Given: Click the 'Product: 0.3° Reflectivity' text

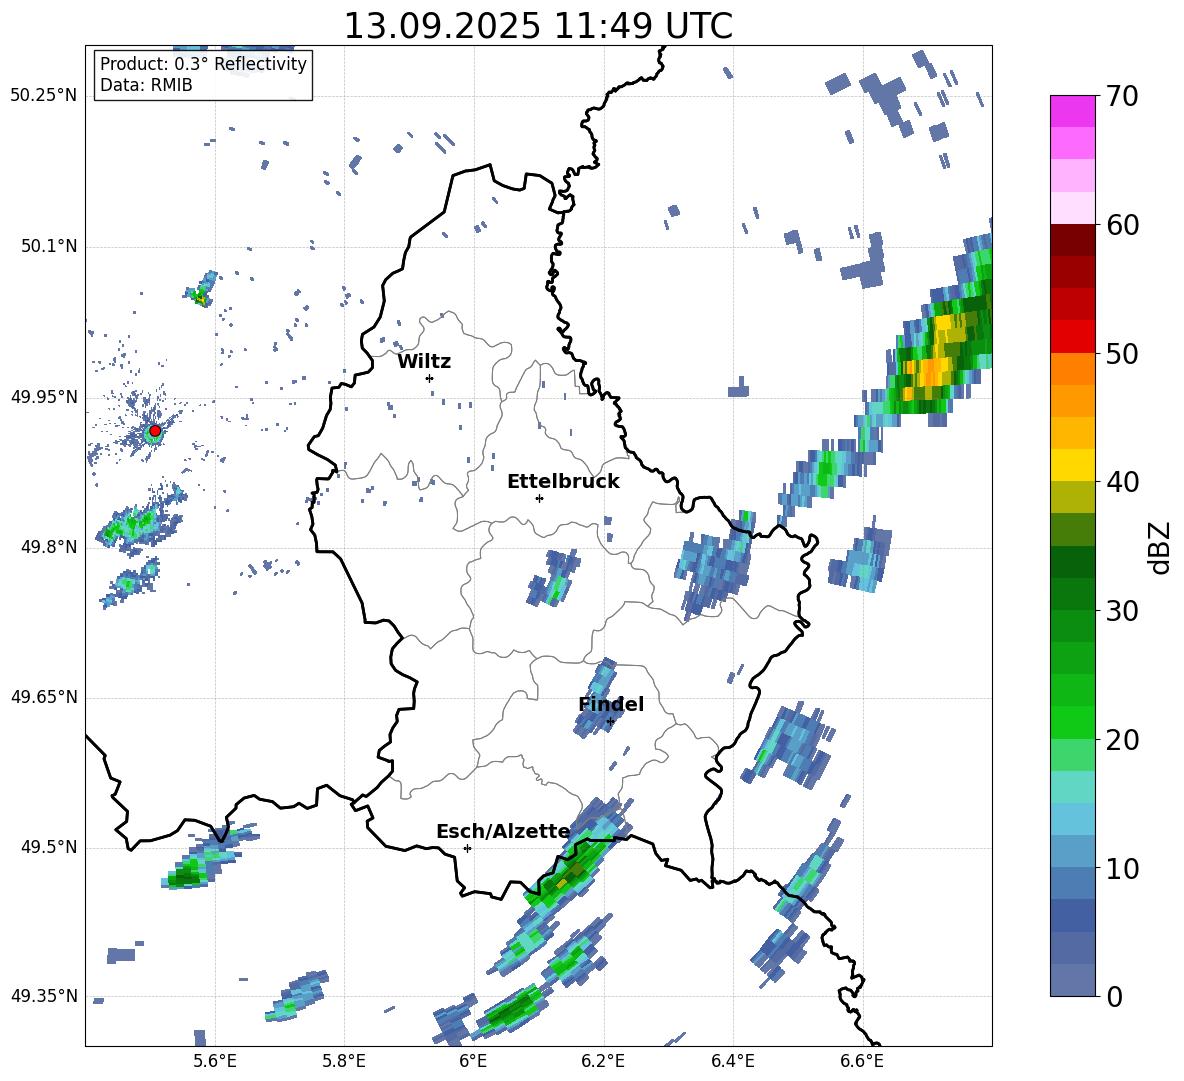Looking at the screenshot, I should click(203, 64).
